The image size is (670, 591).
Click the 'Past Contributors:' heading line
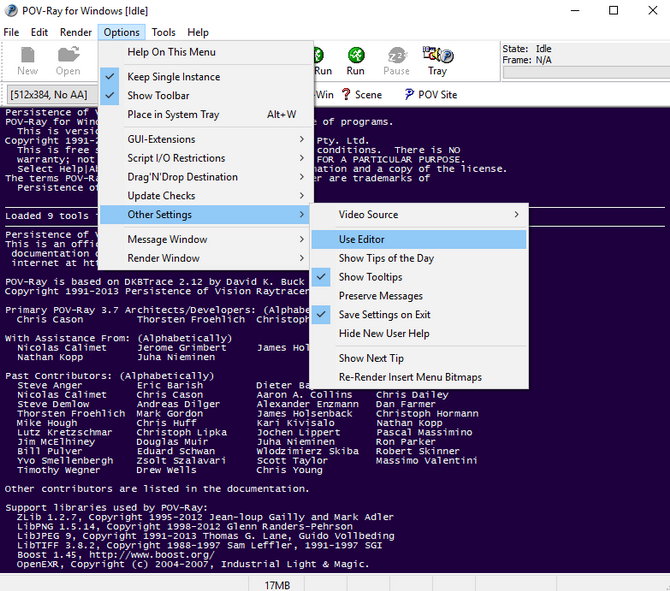click(109, 376)
